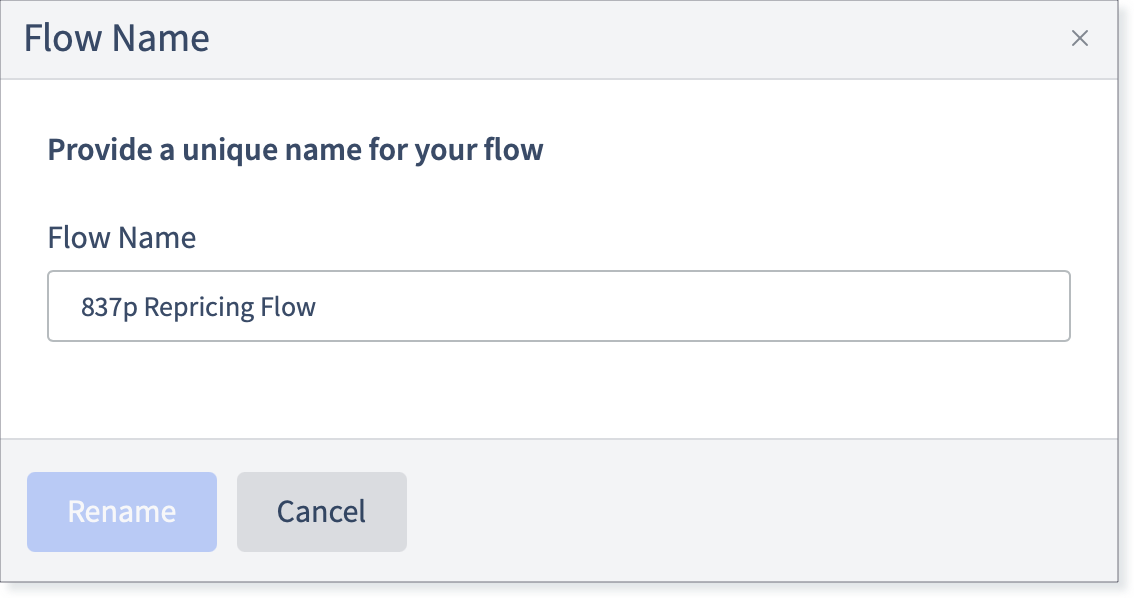The width and height of the screenshot is (1134, 598).
Task: Select the 'Flow Name' dialog title
Action: tap(116, 38)
